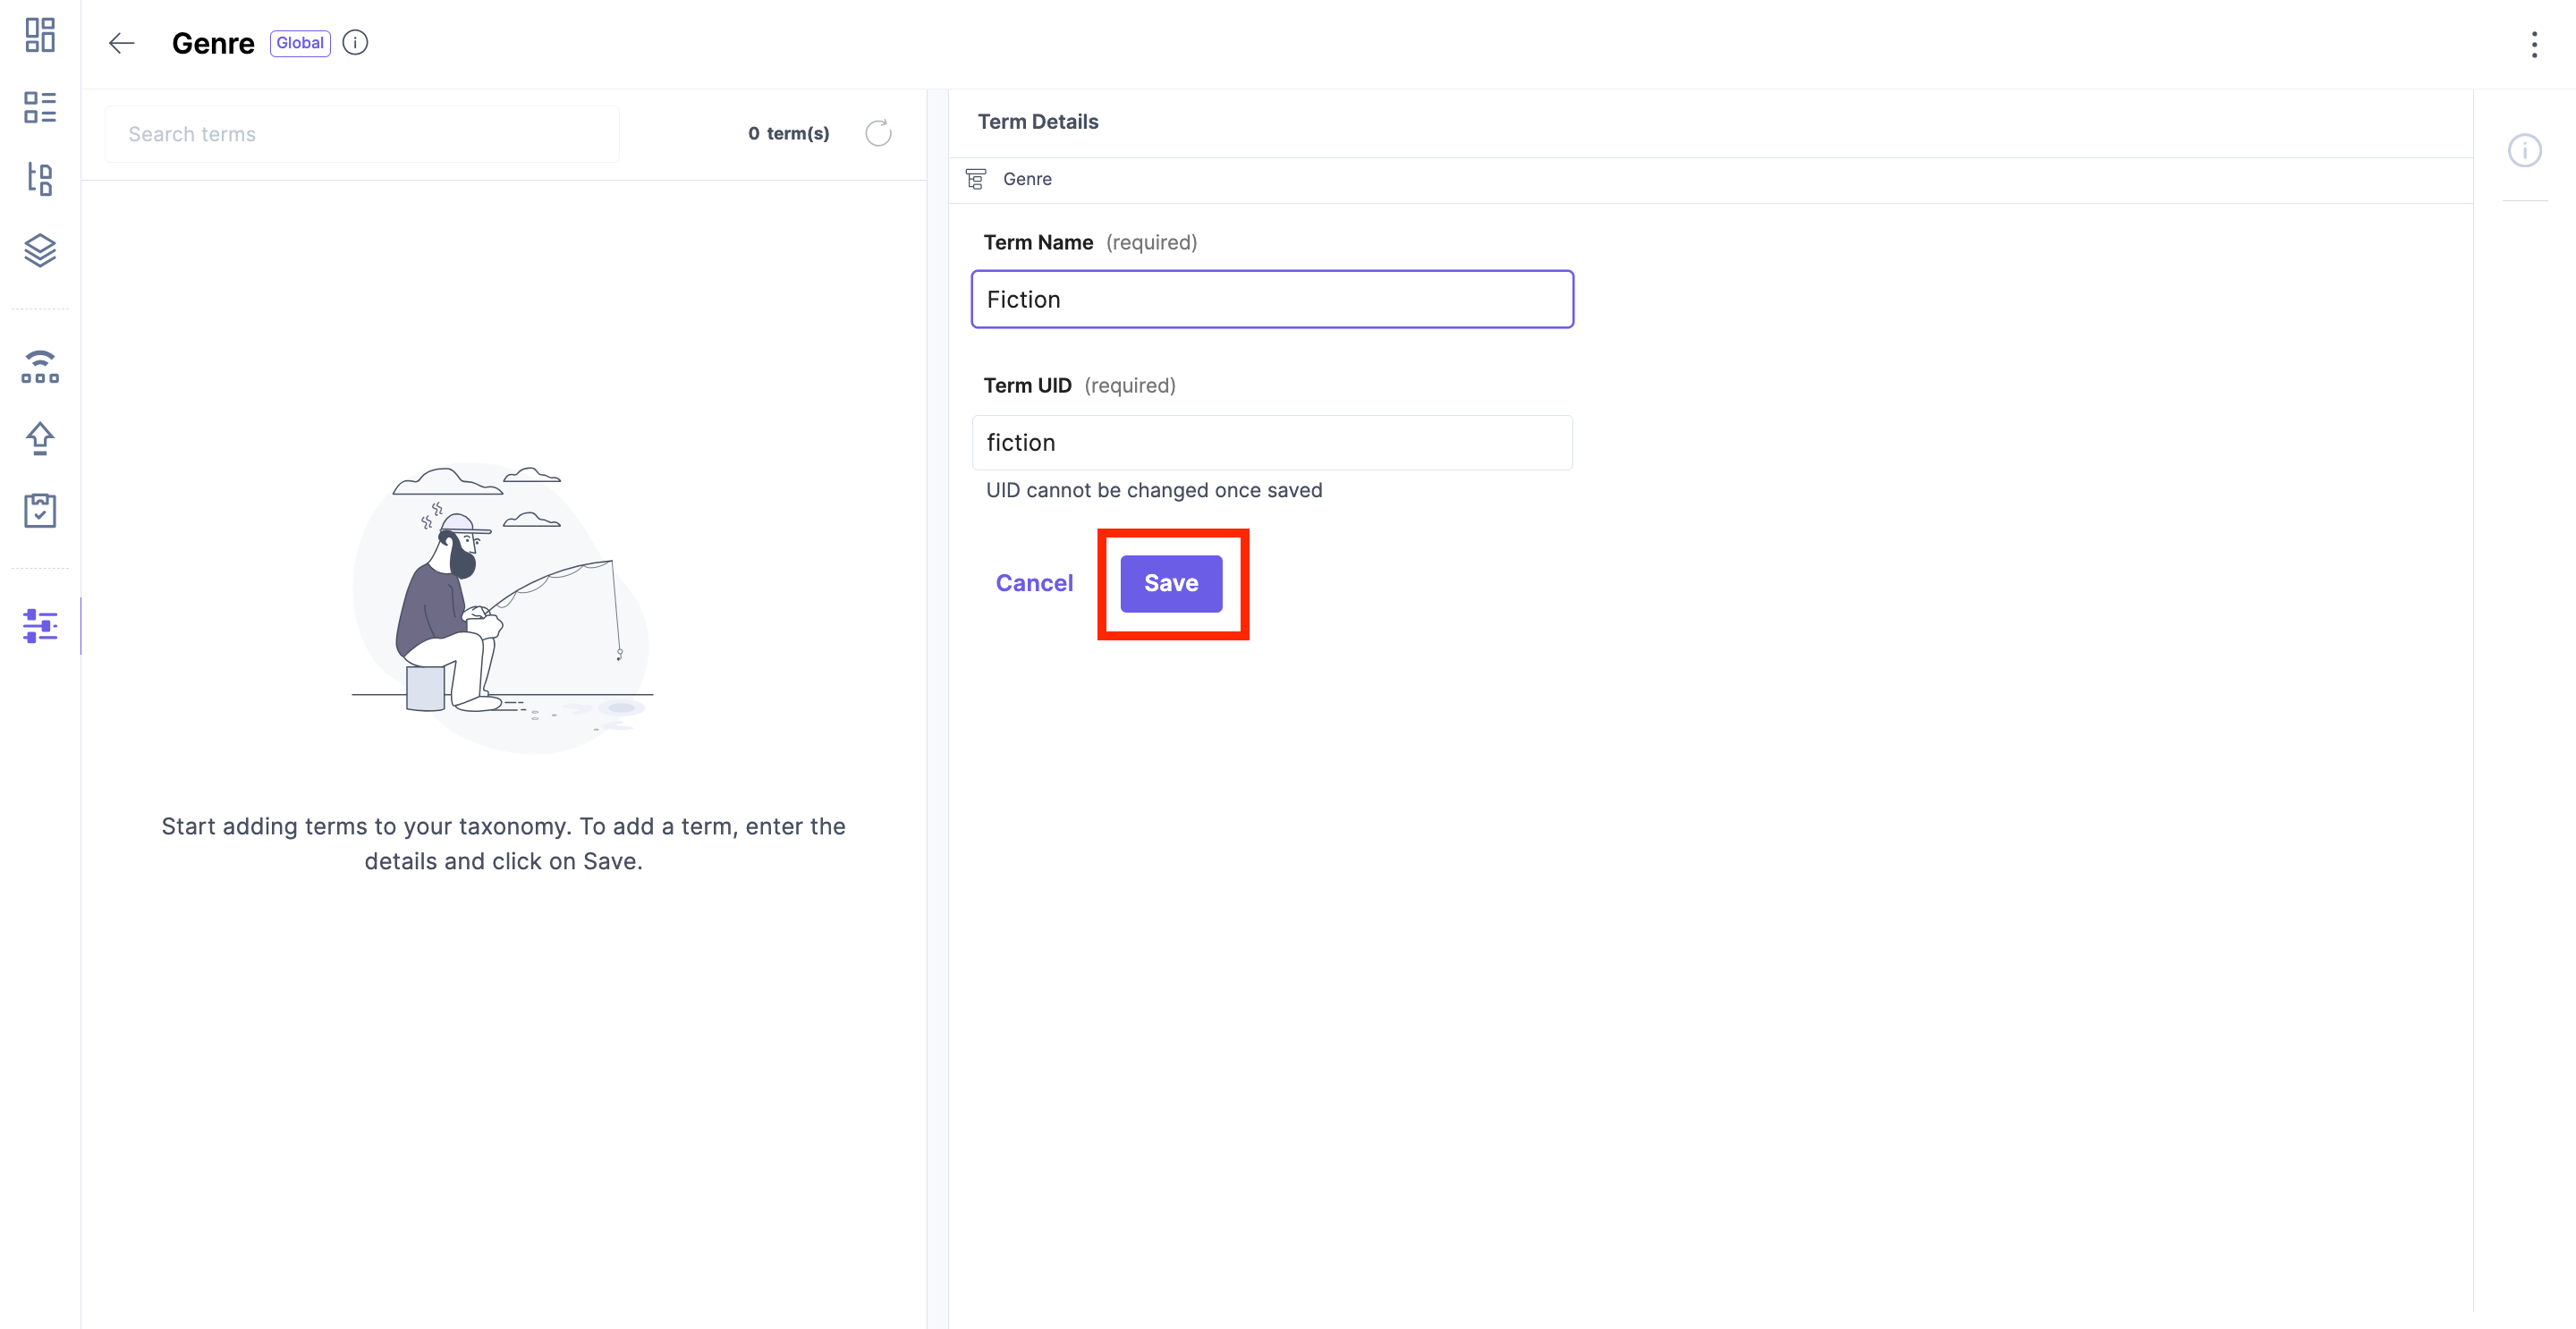Open the Releases upload icon in sidebar
Screen dimensions: 2576x1329
pos(40,439)
